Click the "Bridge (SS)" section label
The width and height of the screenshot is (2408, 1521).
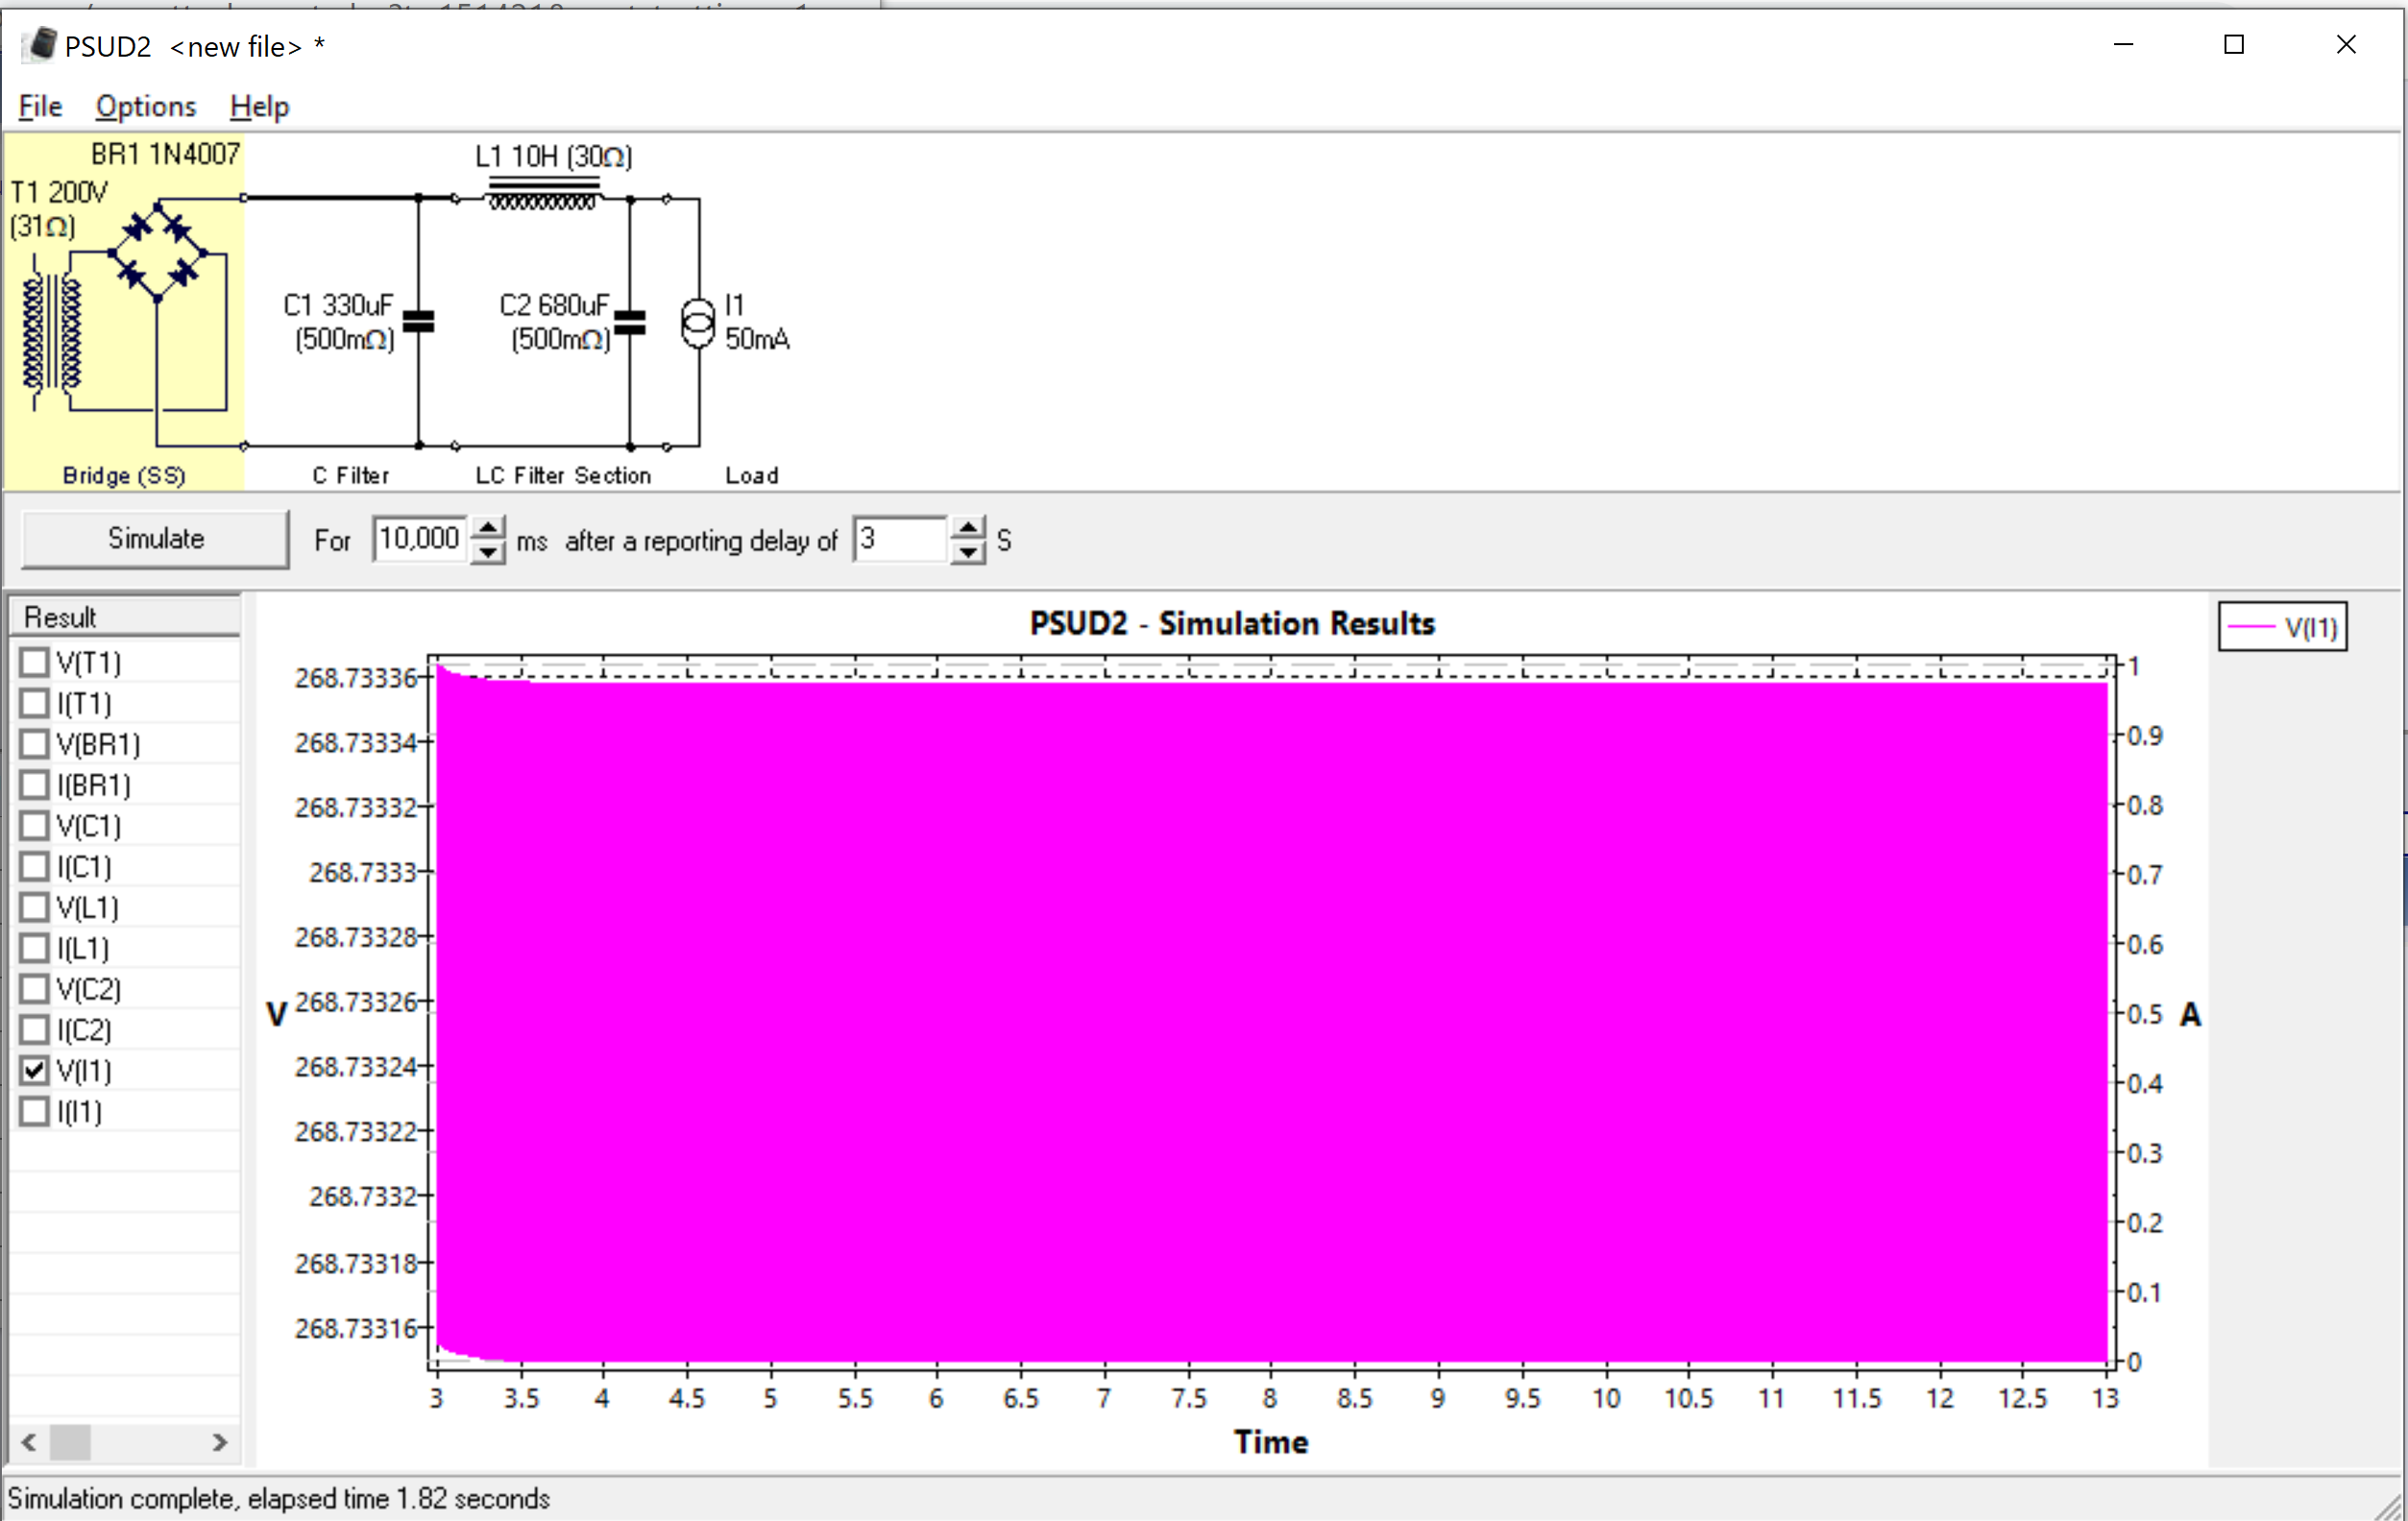124,475
